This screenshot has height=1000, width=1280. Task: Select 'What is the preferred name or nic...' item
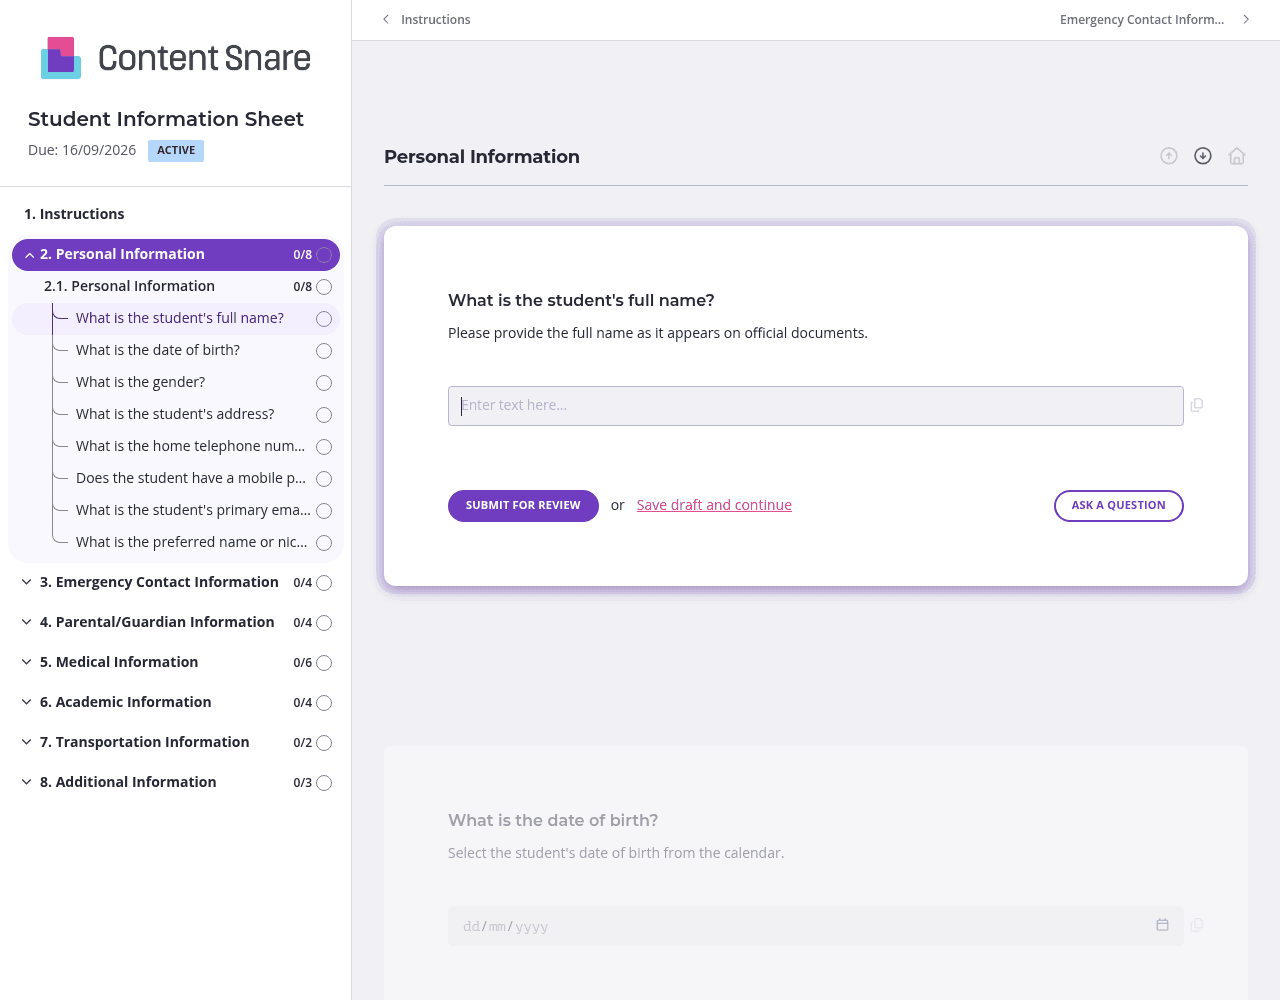192,542
